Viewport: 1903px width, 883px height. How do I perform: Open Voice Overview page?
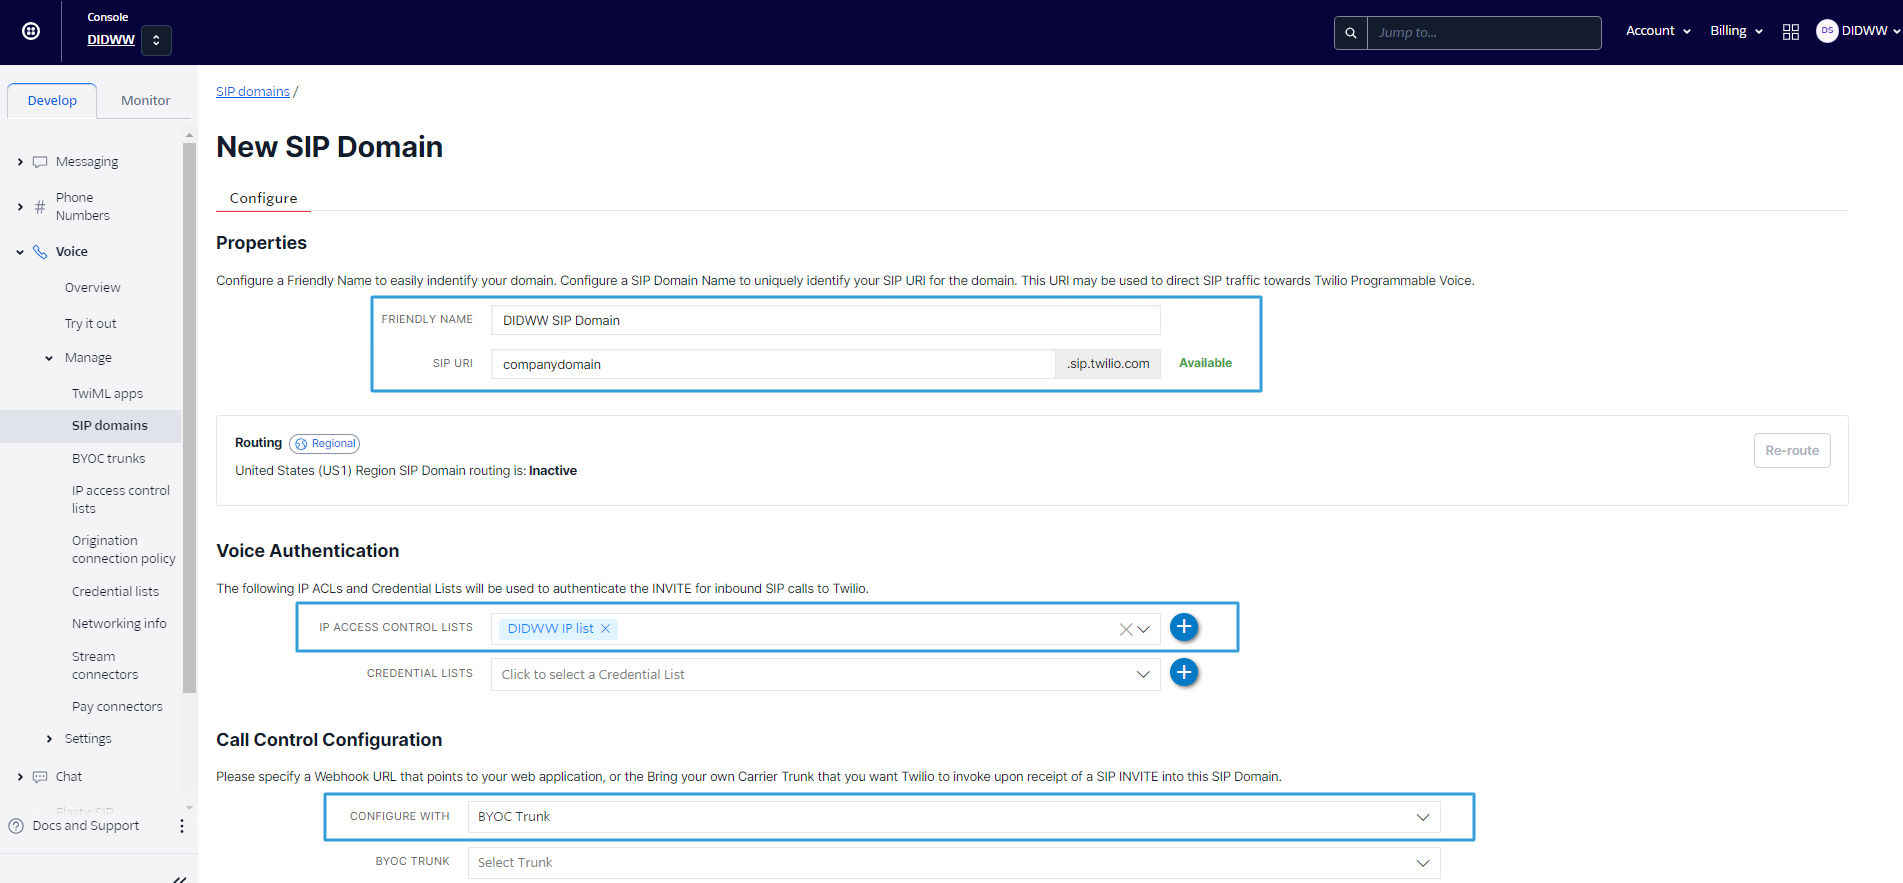tap(93, 288)
